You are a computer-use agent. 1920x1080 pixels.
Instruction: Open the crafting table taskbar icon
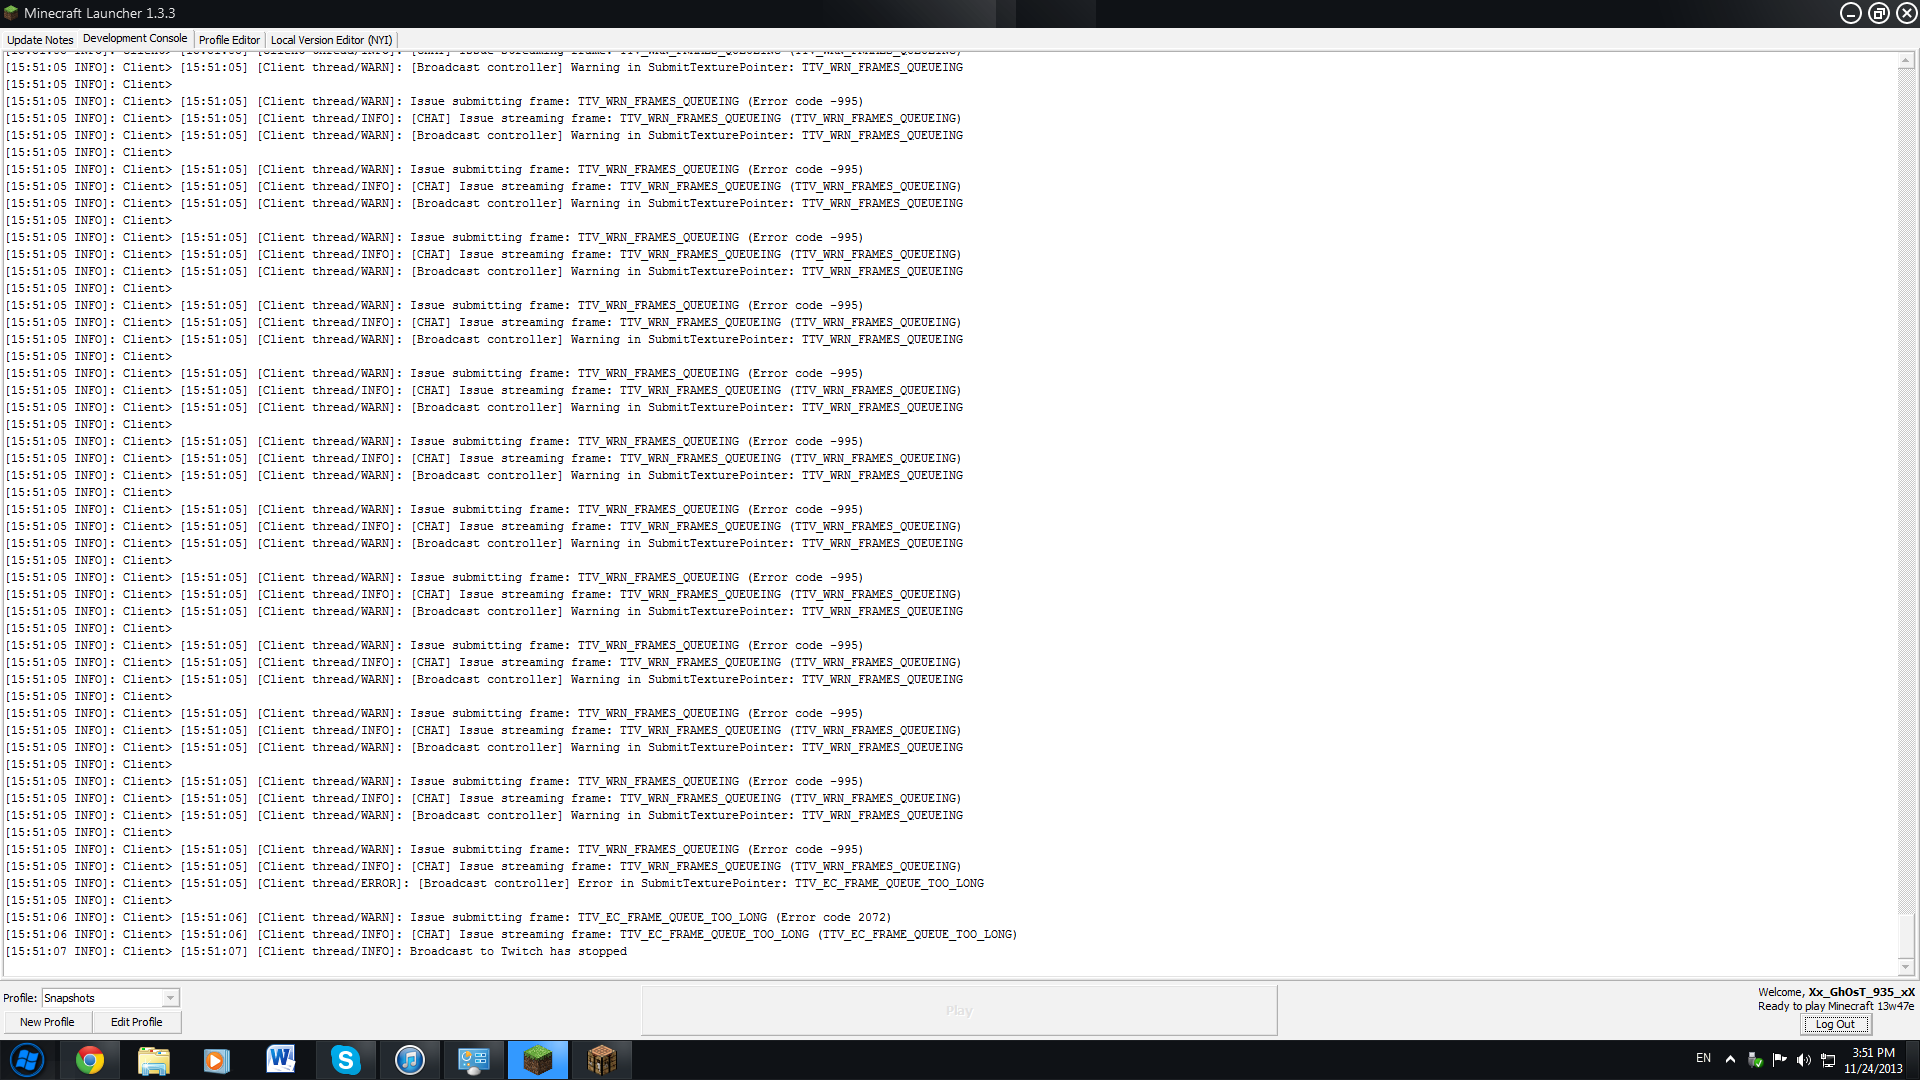pos(601,1060)
